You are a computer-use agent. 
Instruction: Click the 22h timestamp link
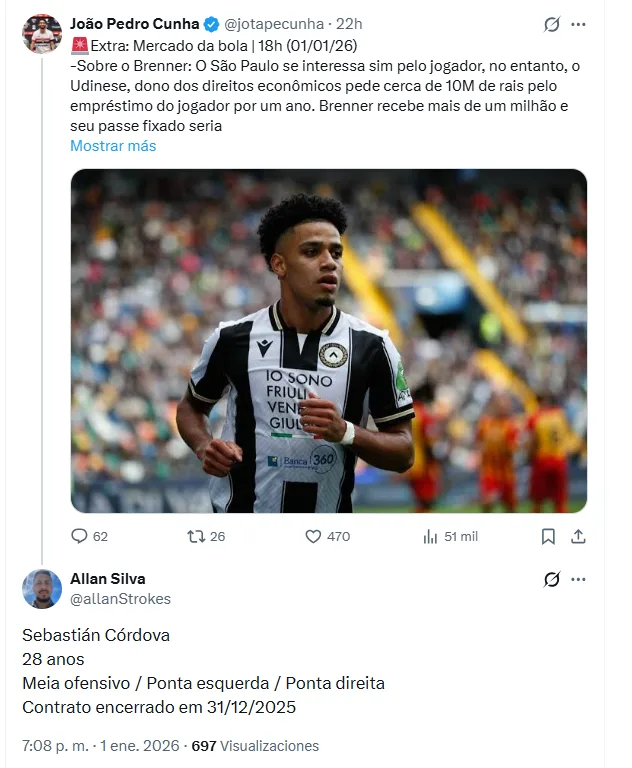349,24
